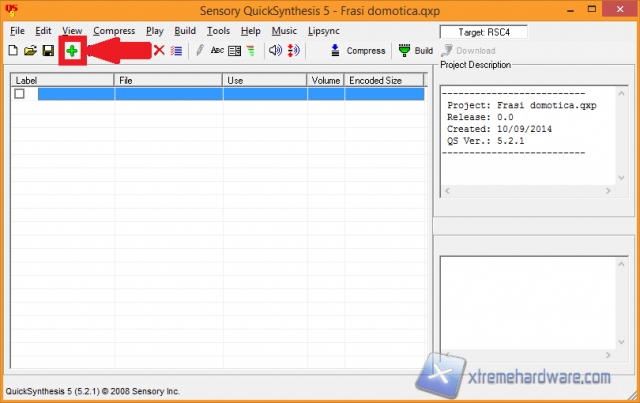Open the Compress menu
Image resolution: width=640 pixels, height=403 pixels.
tap(114, 31)
